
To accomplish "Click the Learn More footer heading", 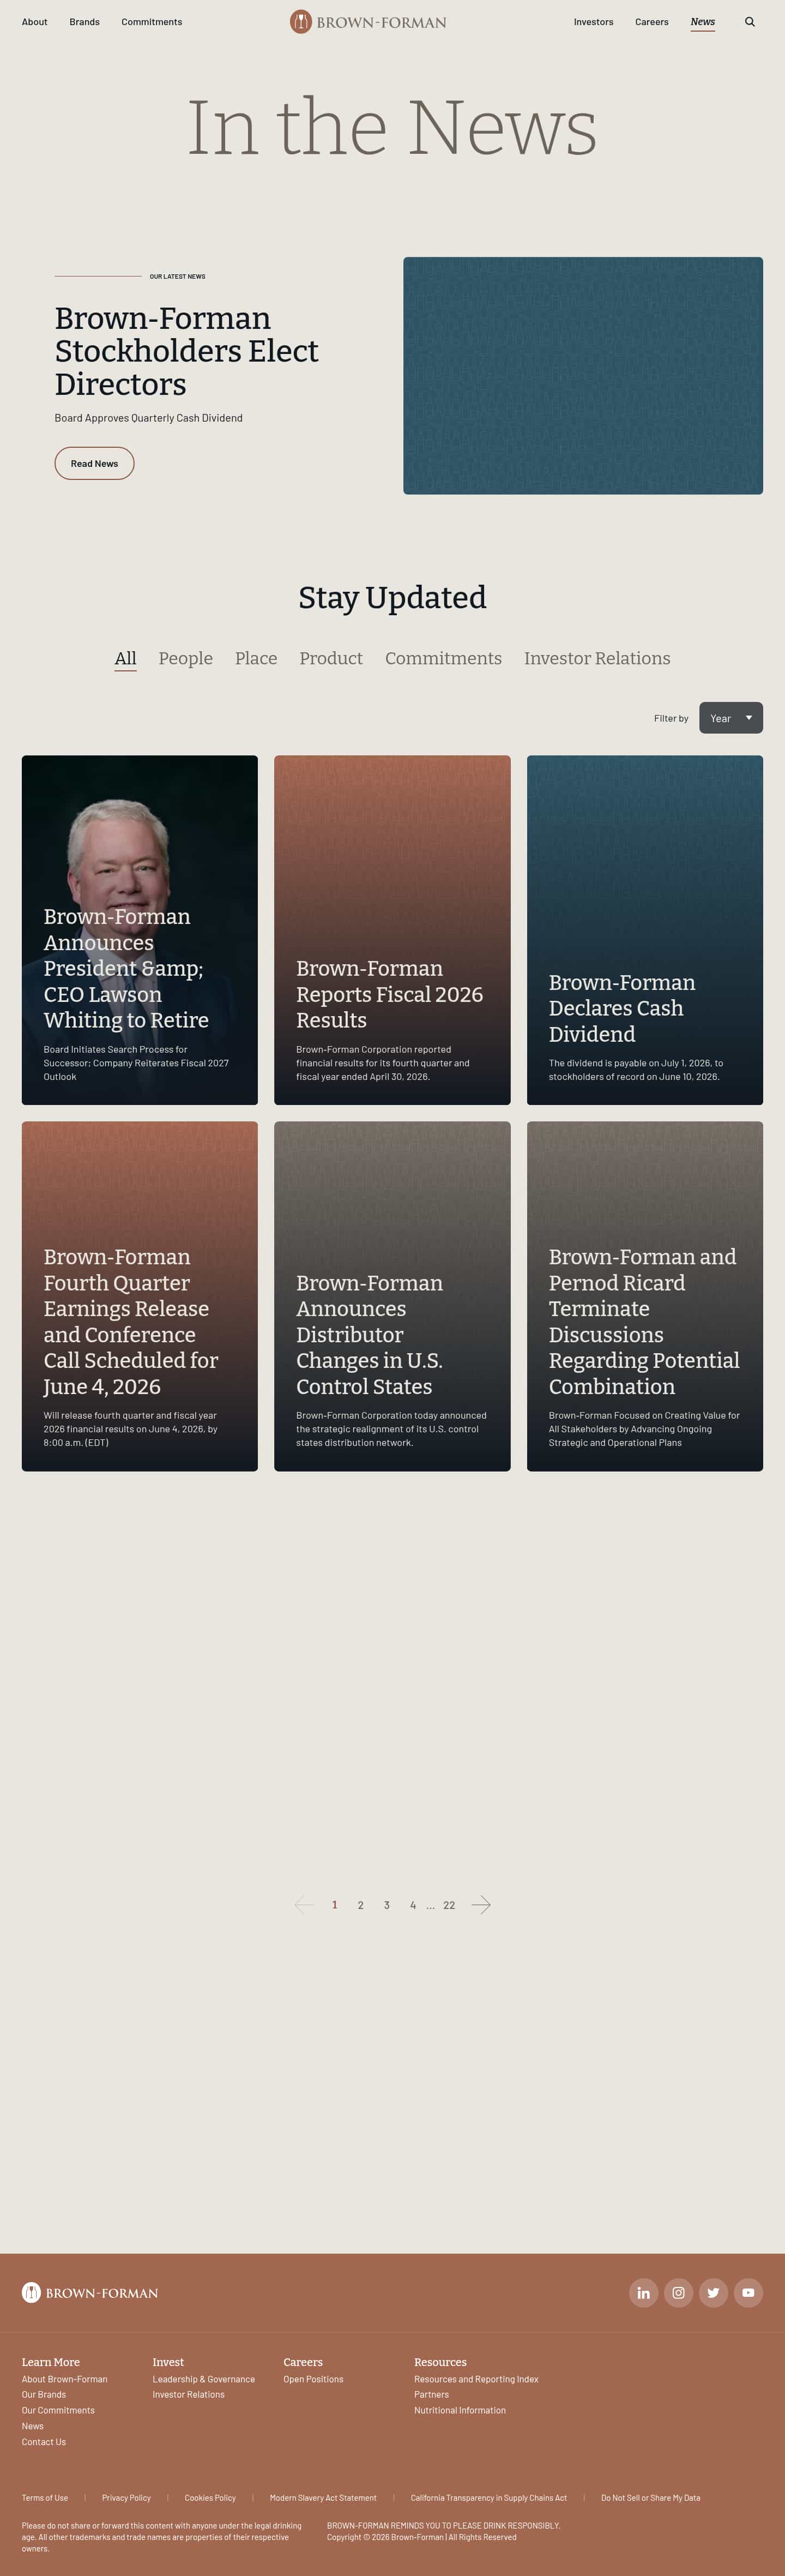I will (51, 2362).
